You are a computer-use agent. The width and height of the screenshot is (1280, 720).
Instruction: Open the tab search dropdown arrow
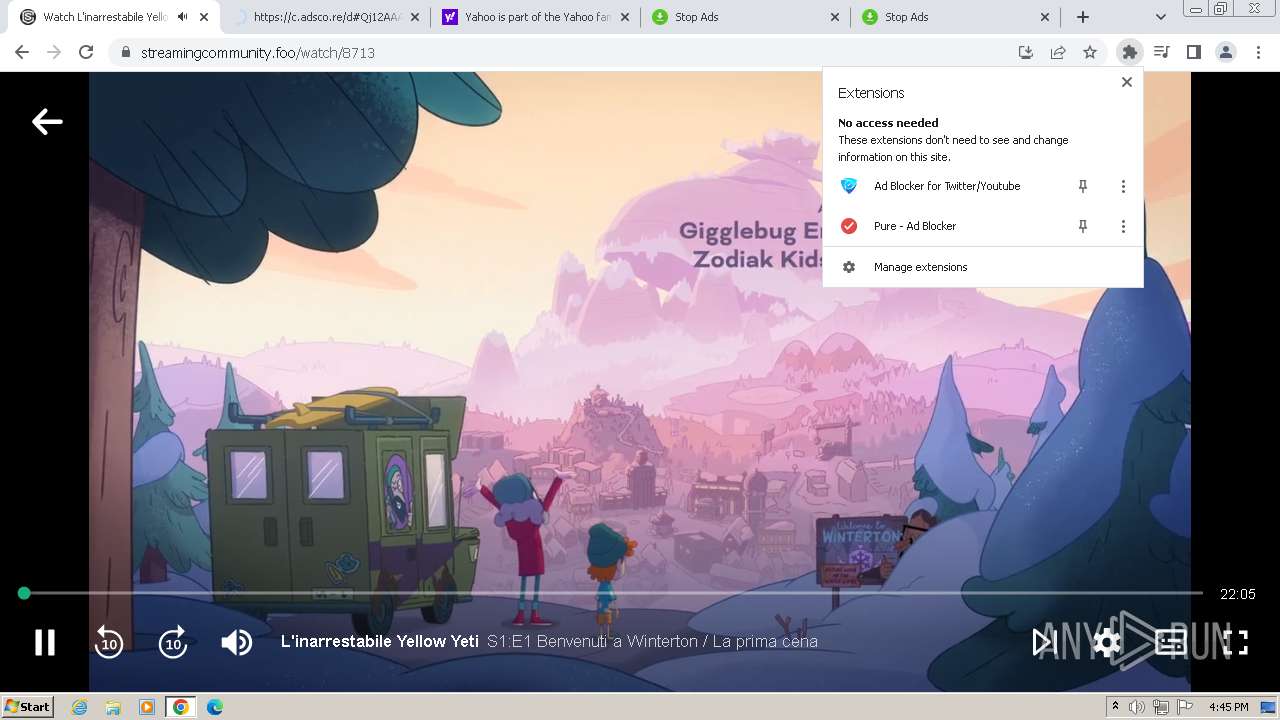pos(1160,17)
